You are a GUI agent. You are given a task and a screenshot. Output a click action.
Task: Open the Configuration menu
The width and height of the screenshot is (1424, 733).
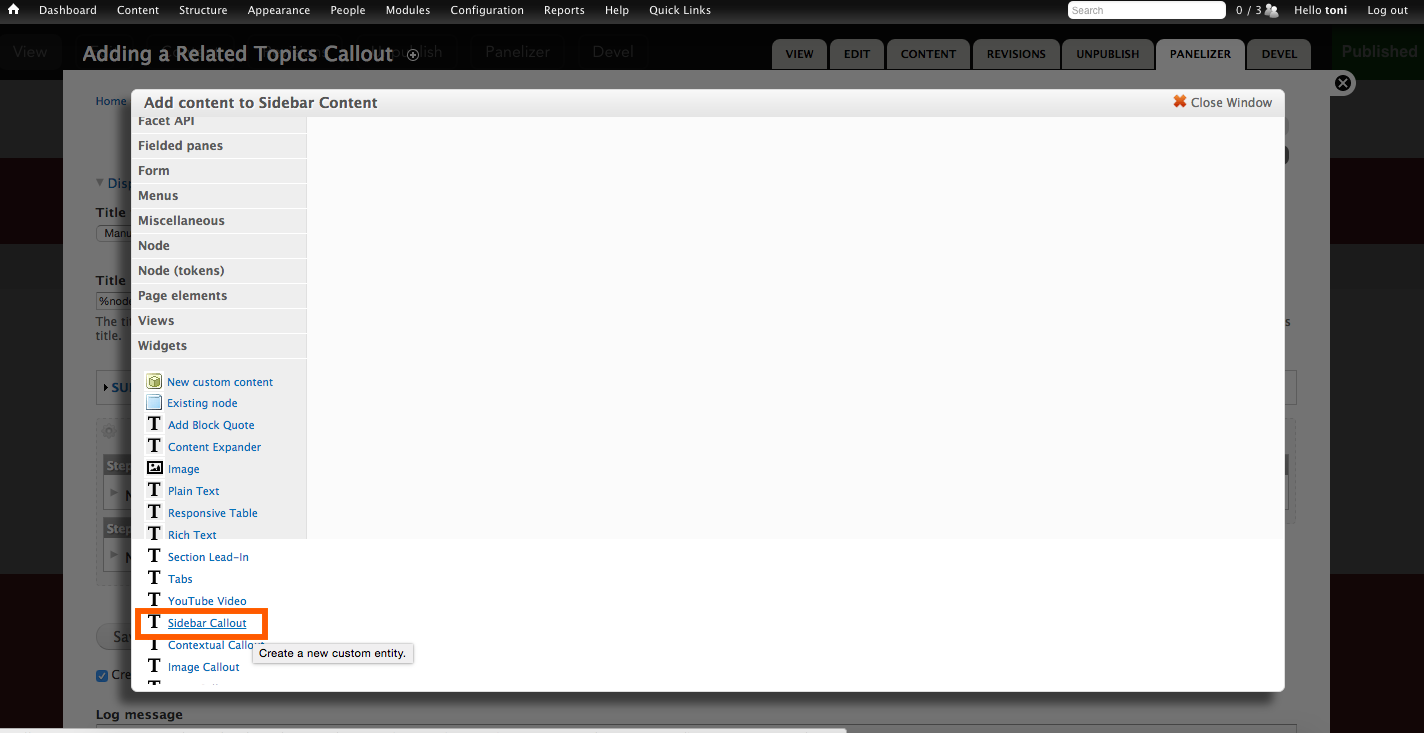(x=487, y=10)
